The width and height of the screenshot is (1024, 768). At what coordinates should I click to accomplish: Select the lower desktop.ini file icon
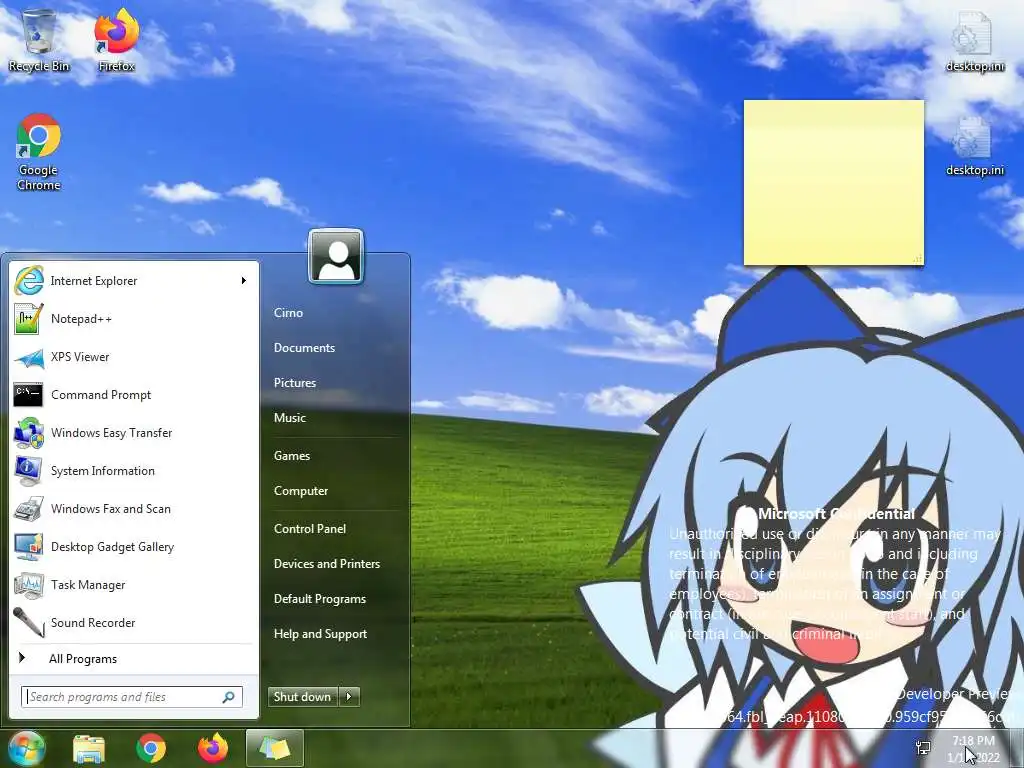pos(975,146)
